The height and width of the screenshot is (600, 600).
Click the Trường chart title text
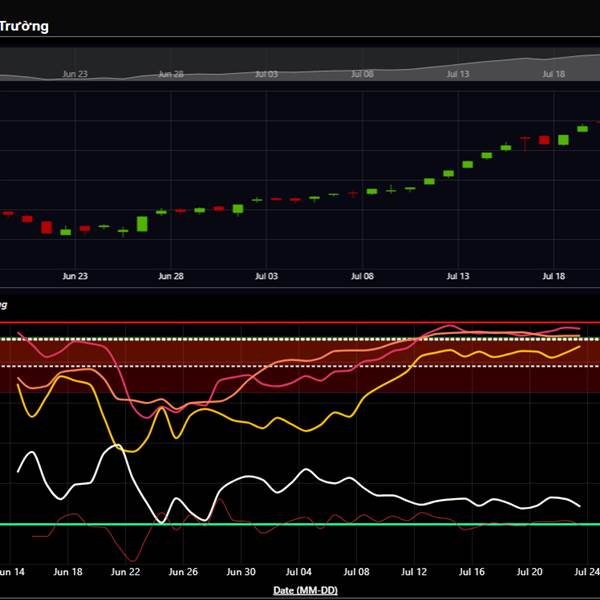coord(24,26)
